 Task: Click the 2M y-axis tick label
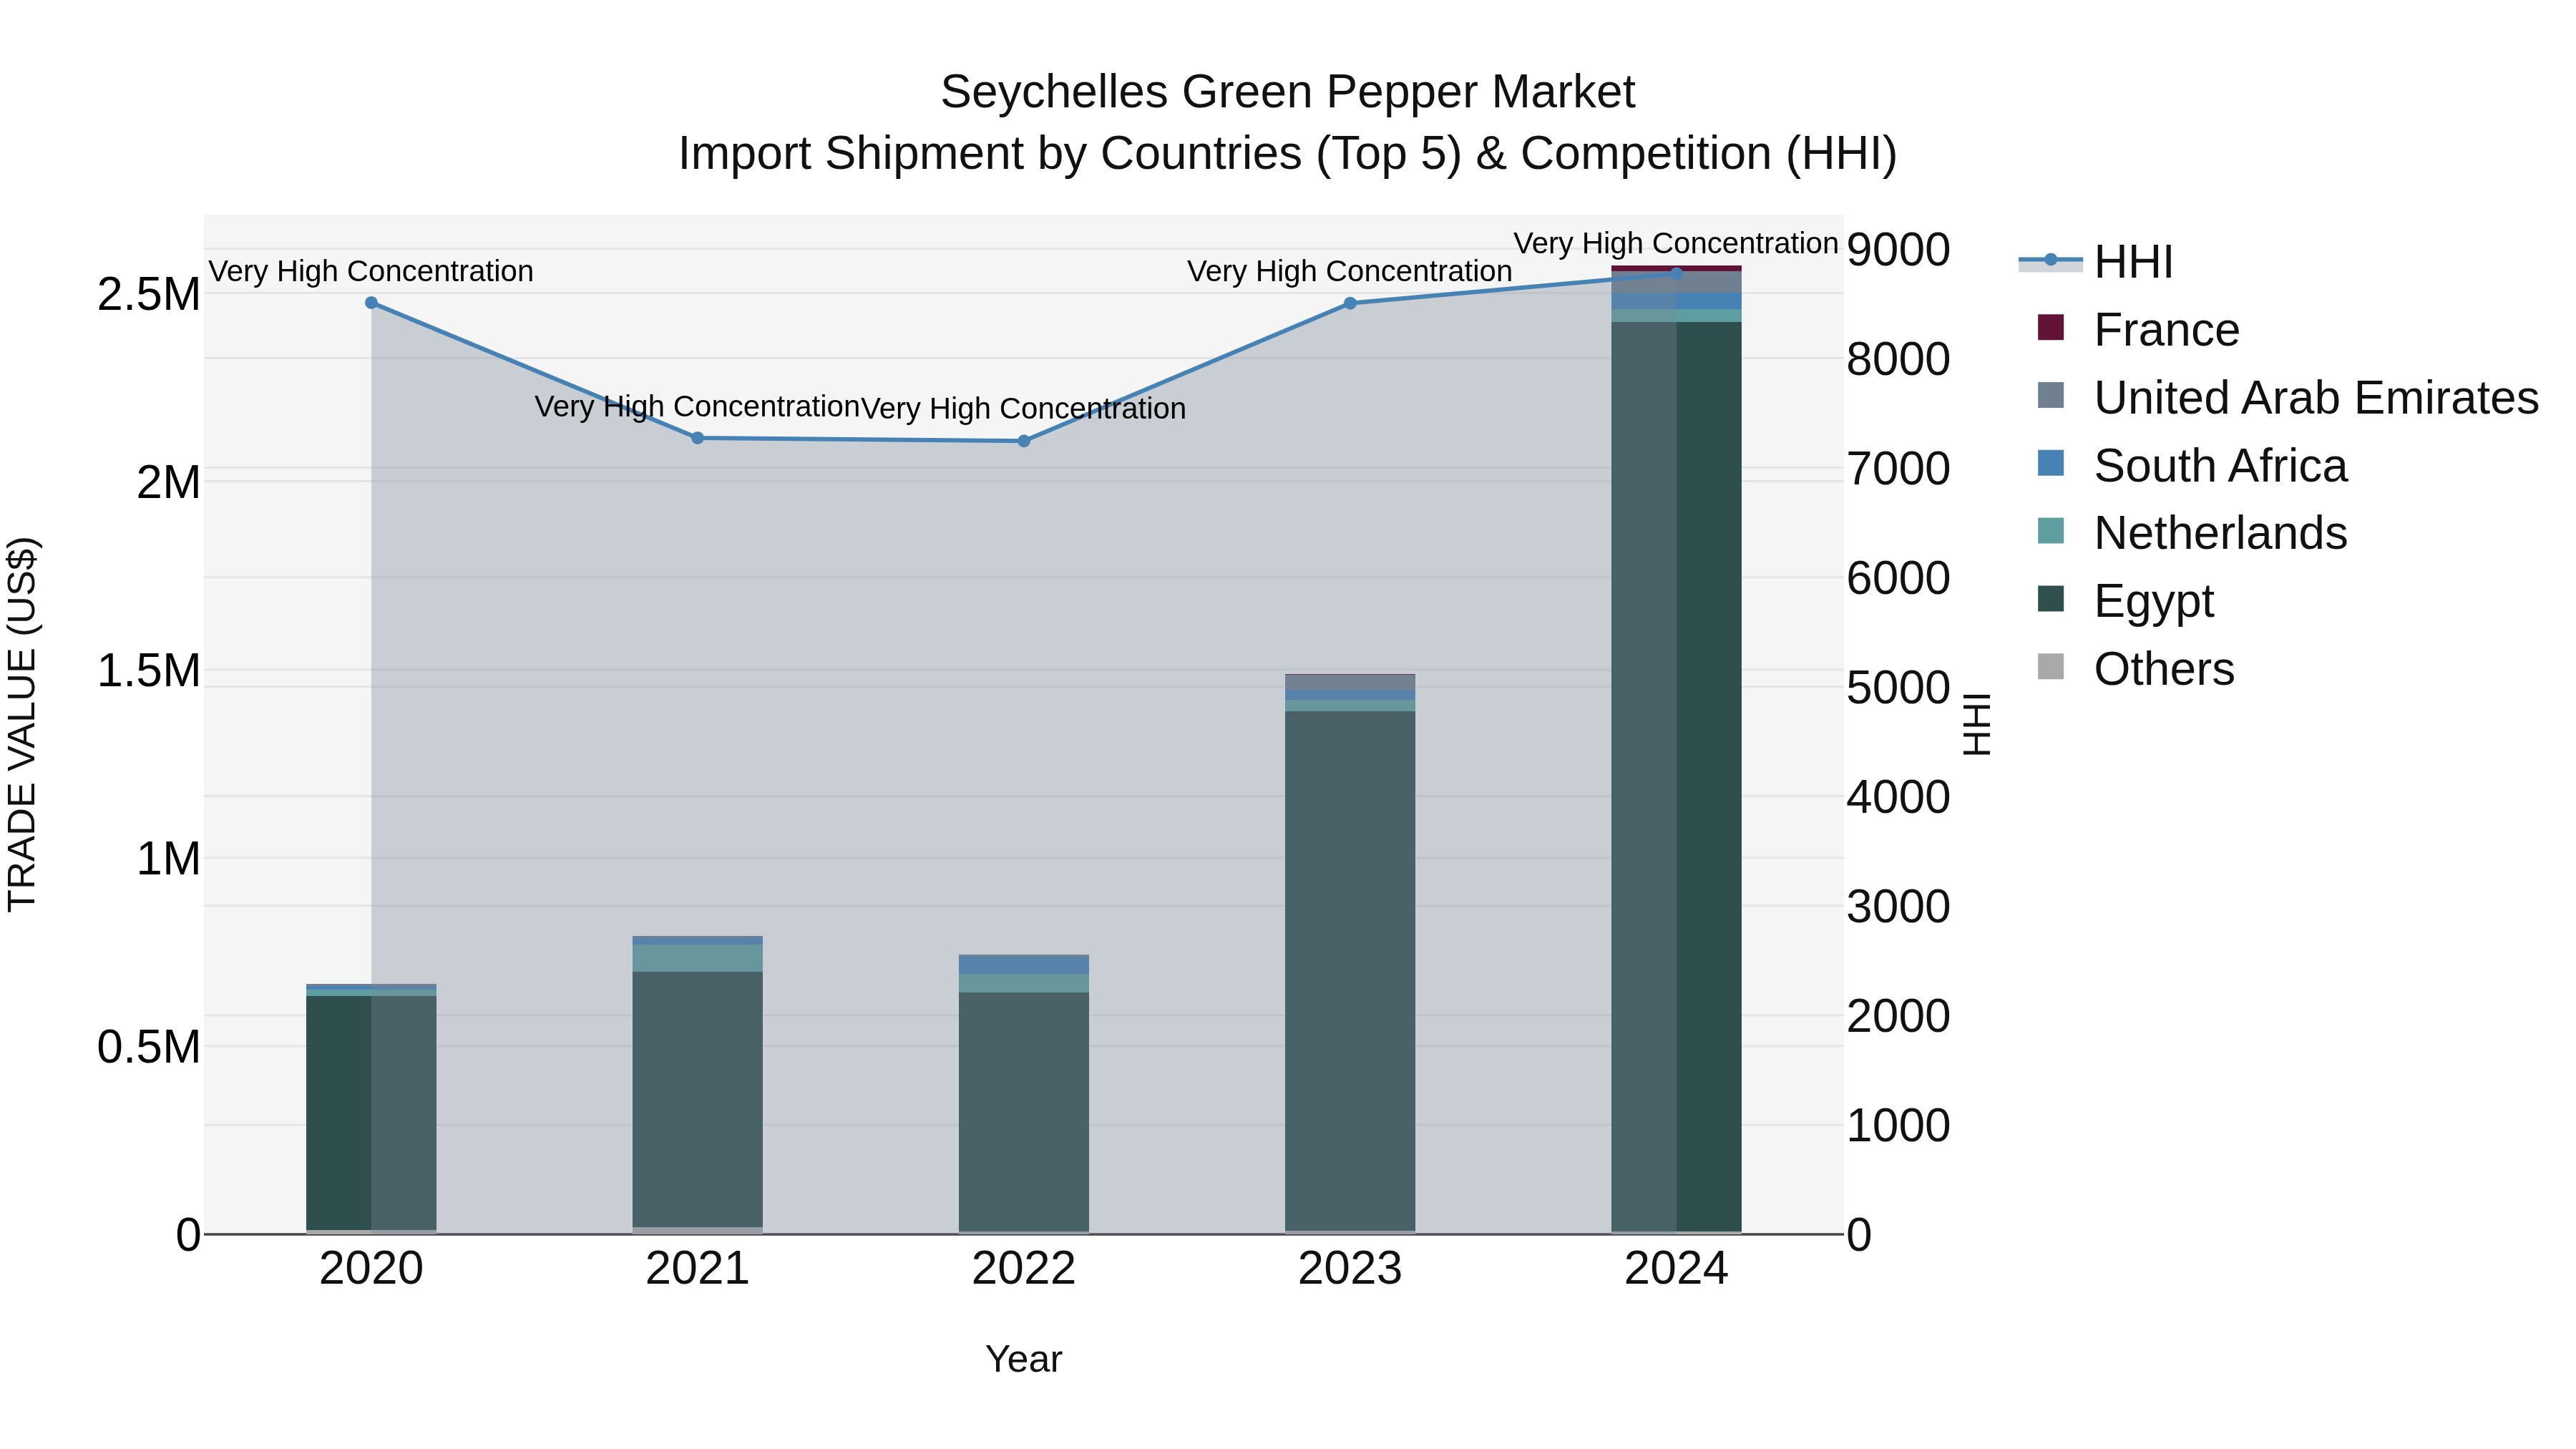168,482
